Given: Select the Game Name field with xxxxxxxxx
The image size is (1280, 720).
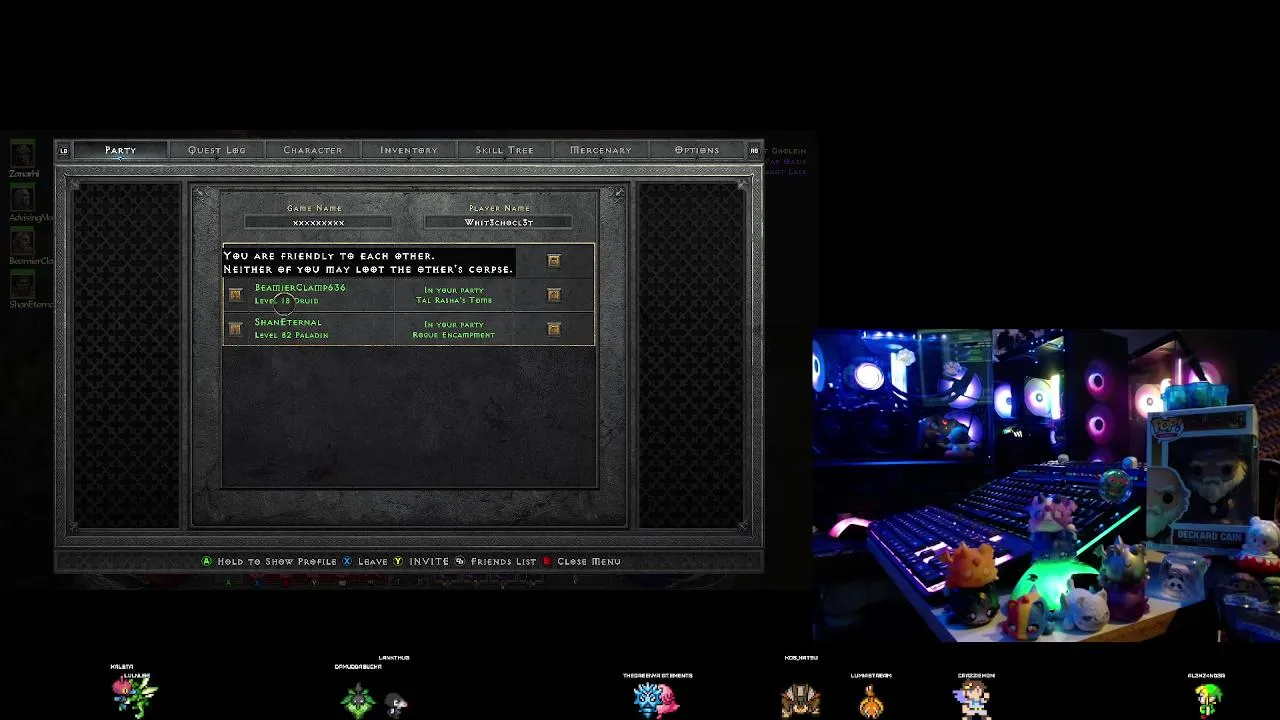Looking at the screenshot, I should (318, 222).
